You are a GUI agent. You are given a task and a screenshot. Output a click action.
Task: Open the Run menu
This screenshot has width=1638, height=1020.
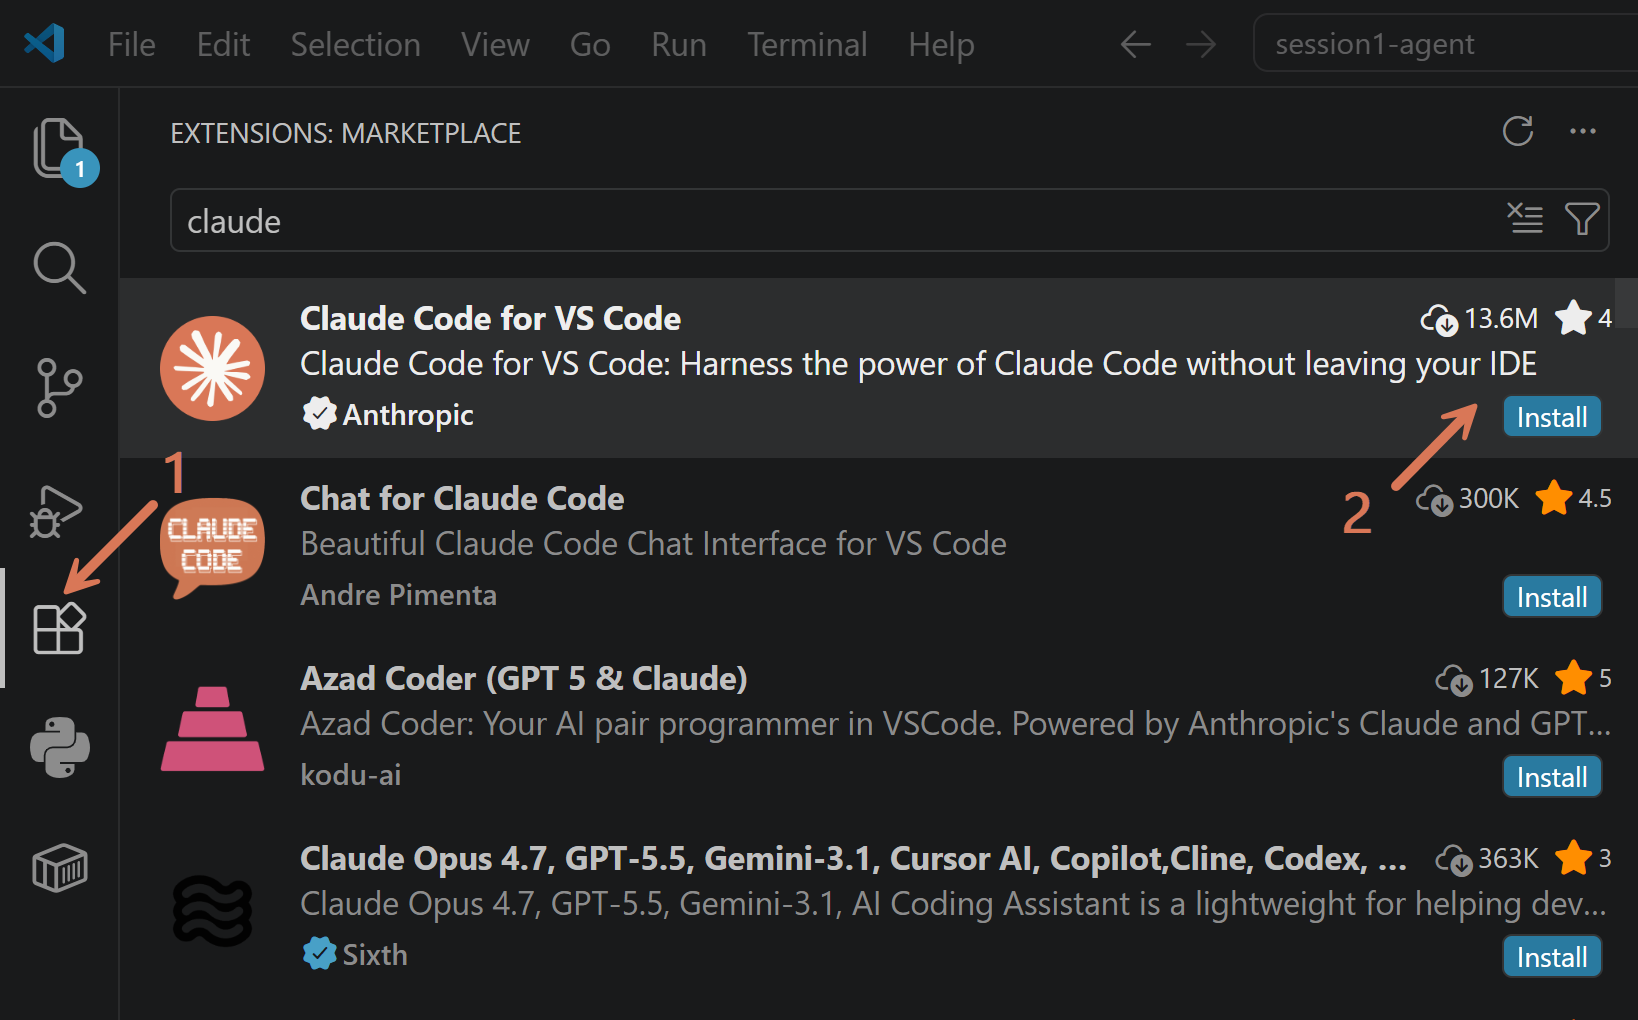[x=679, y=45]
